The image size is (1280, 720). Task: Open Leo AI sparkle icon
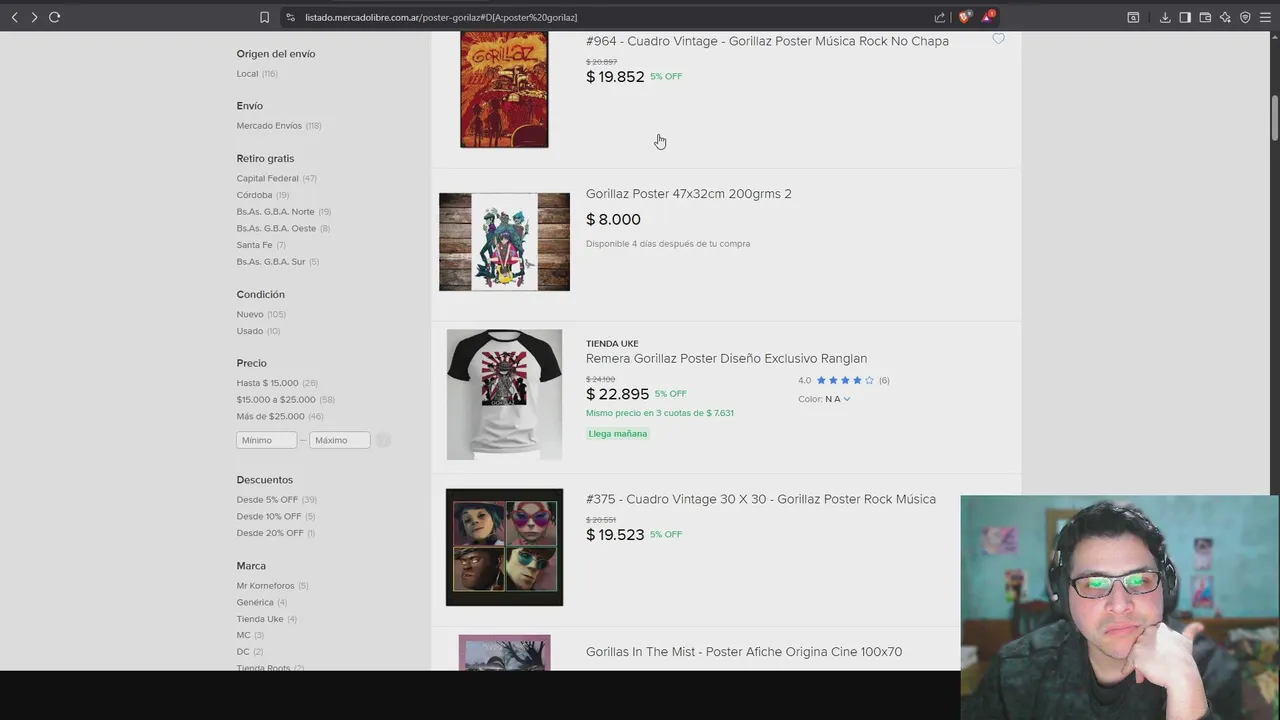pyautogui.click(x=1225, y=17)
